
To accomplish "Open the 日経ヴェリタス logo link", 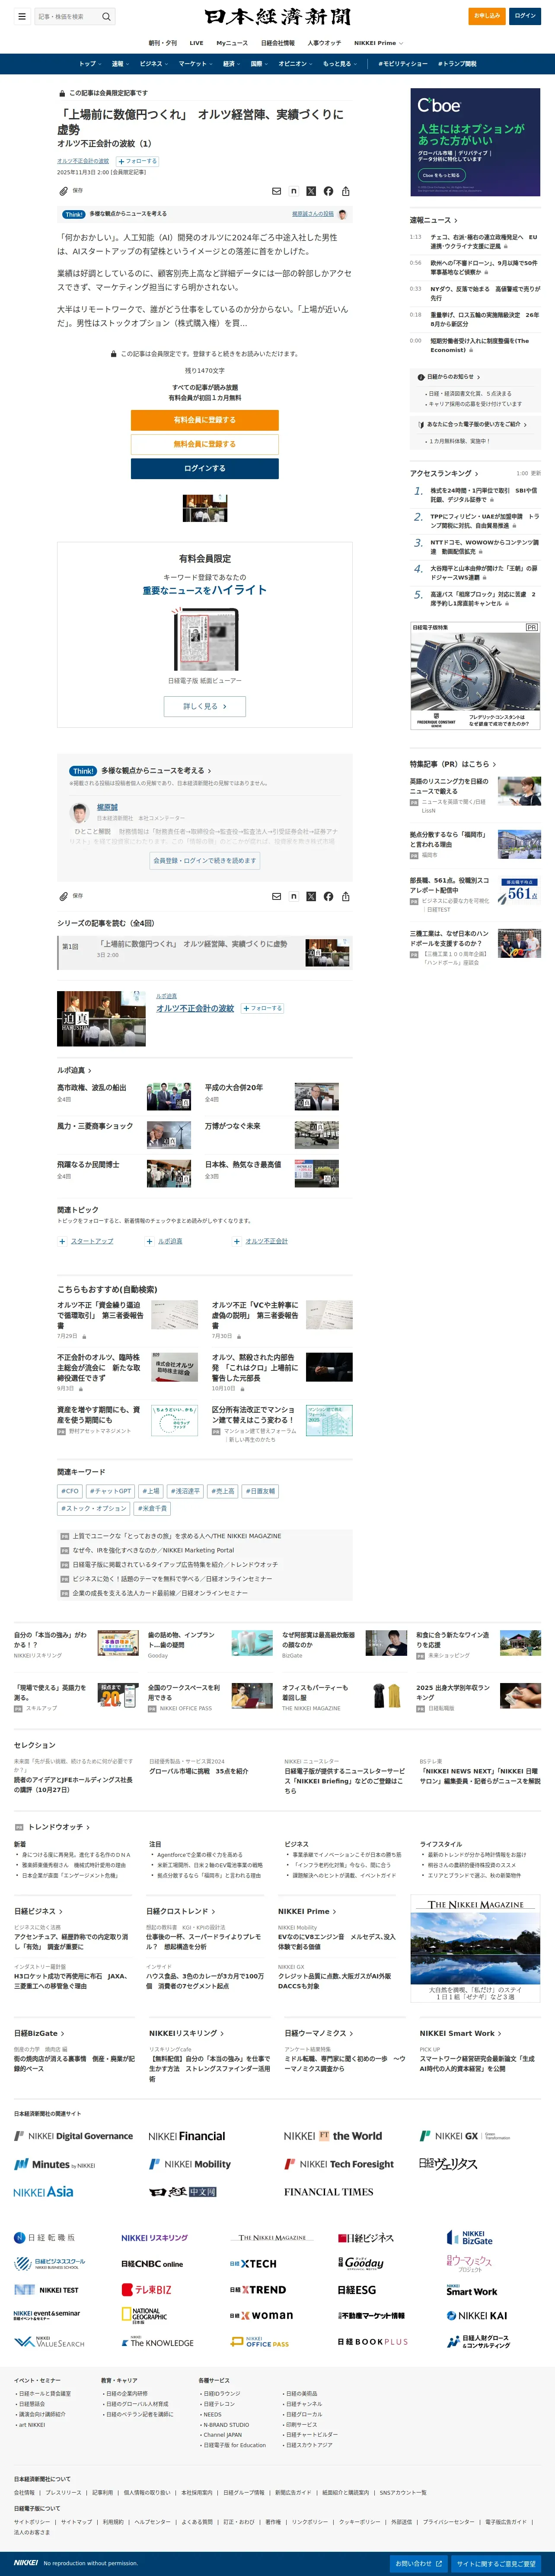I will tap(448, 2164).
